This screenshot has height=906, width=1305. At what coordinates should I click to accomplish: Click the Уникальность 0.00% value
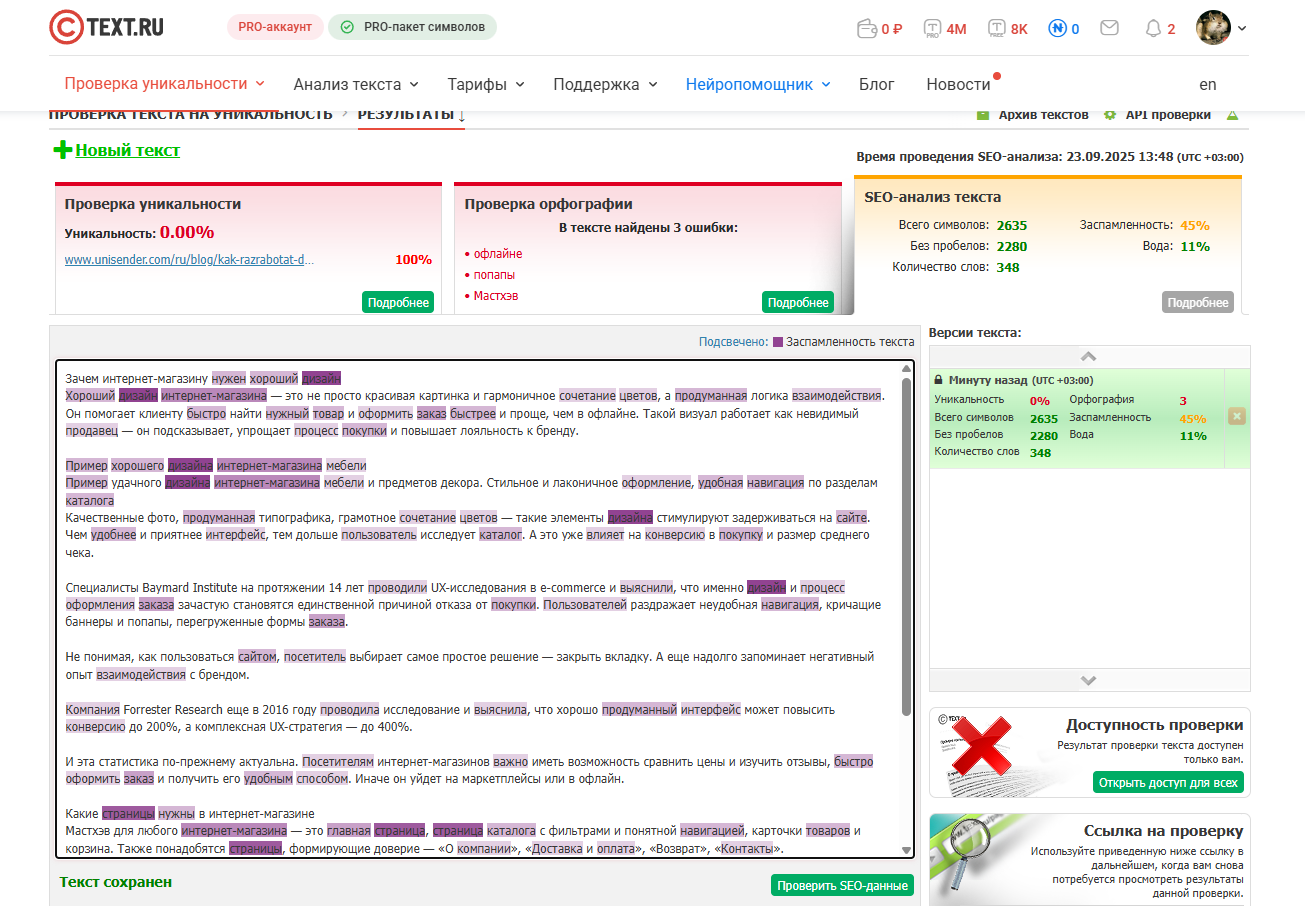point(187,232)
